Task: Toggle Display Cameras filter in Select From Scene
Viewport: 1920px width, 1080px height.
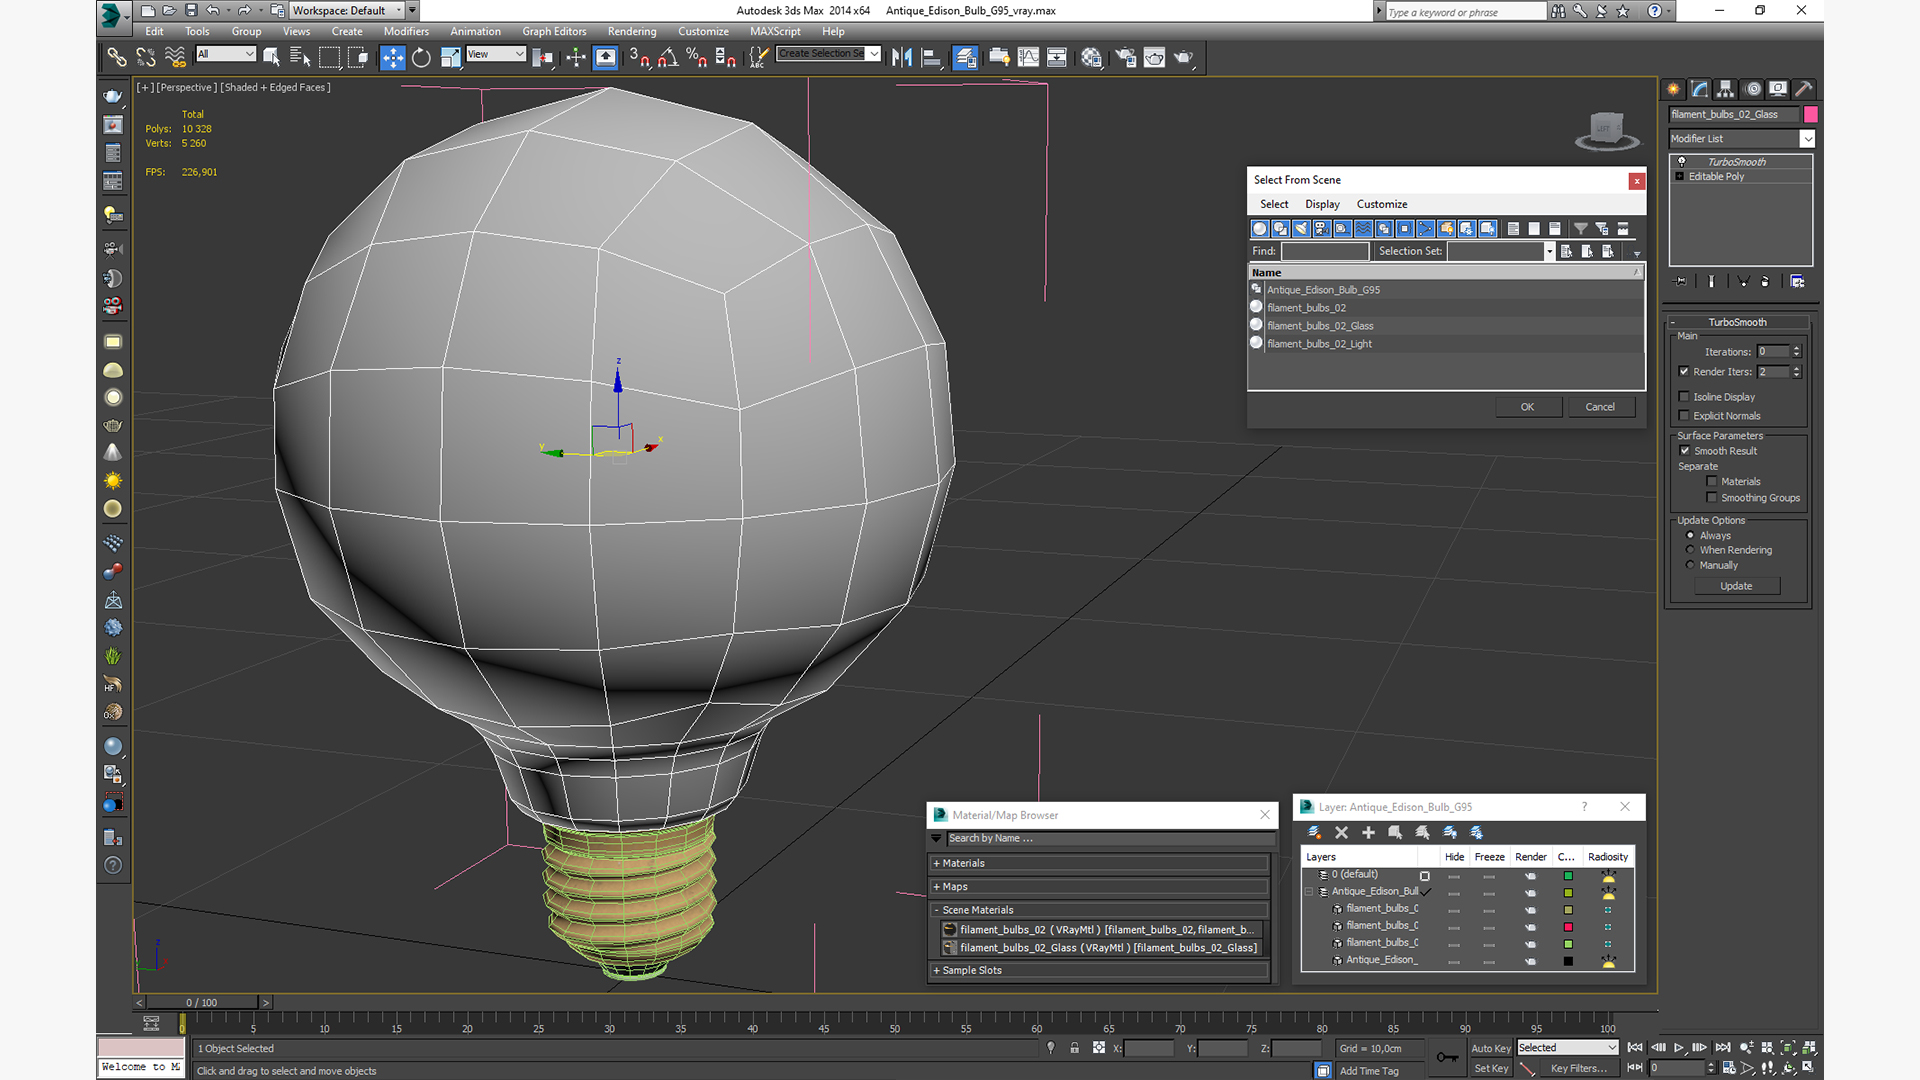Action: point(1322,229)
